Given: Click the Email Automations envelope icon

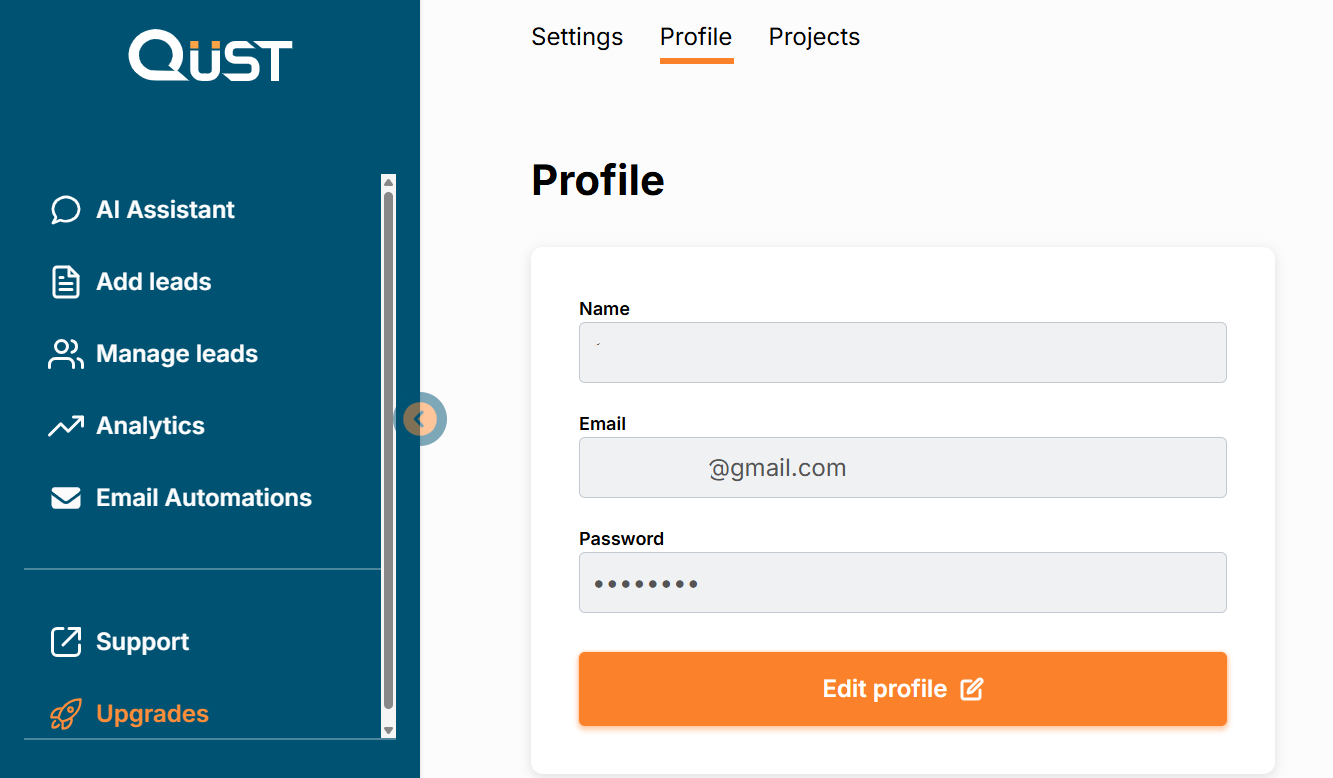Looking at the screenshot, I should pyautogui.click(x=66, y=498).
